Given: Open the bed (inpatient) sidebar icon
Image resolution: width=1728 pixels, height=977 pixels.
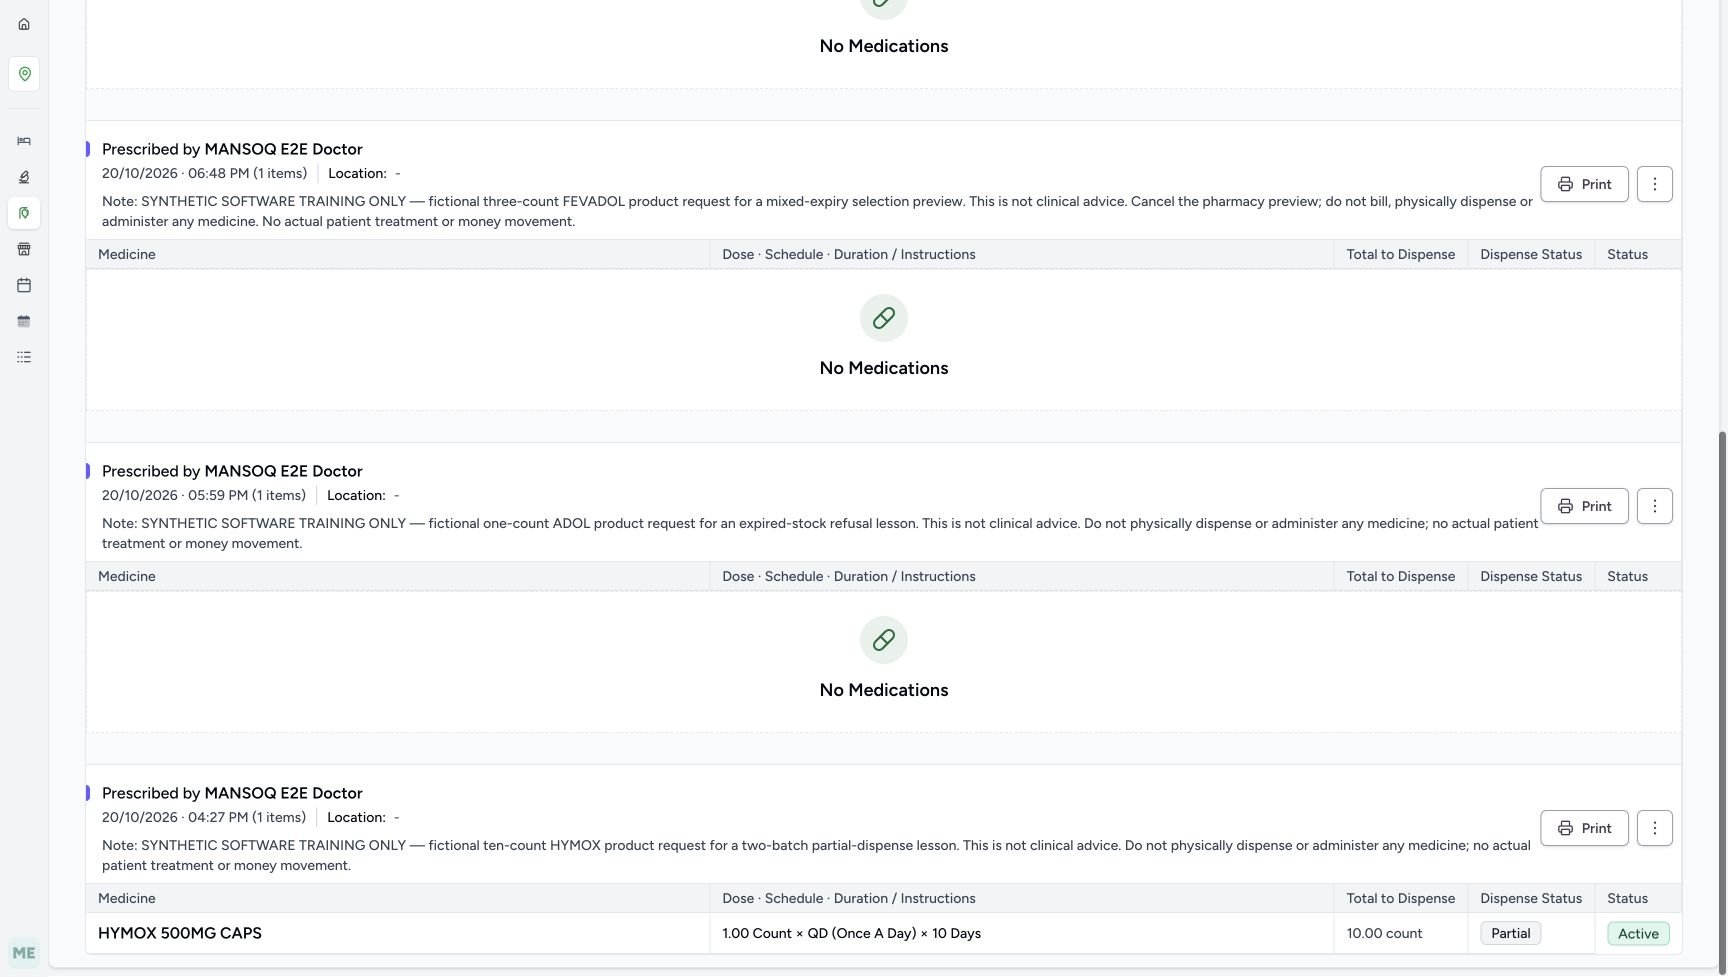Looking at the screenshot, I should (x=24, y=141).
